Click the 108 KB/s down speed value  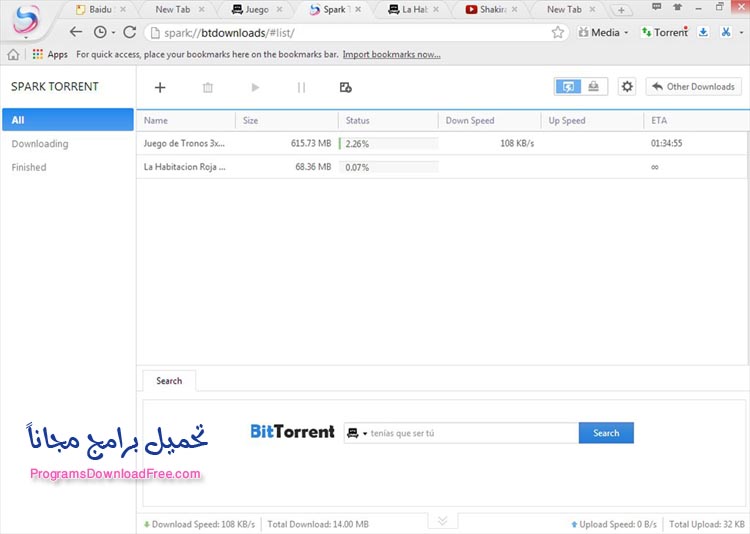pos(517,143)
